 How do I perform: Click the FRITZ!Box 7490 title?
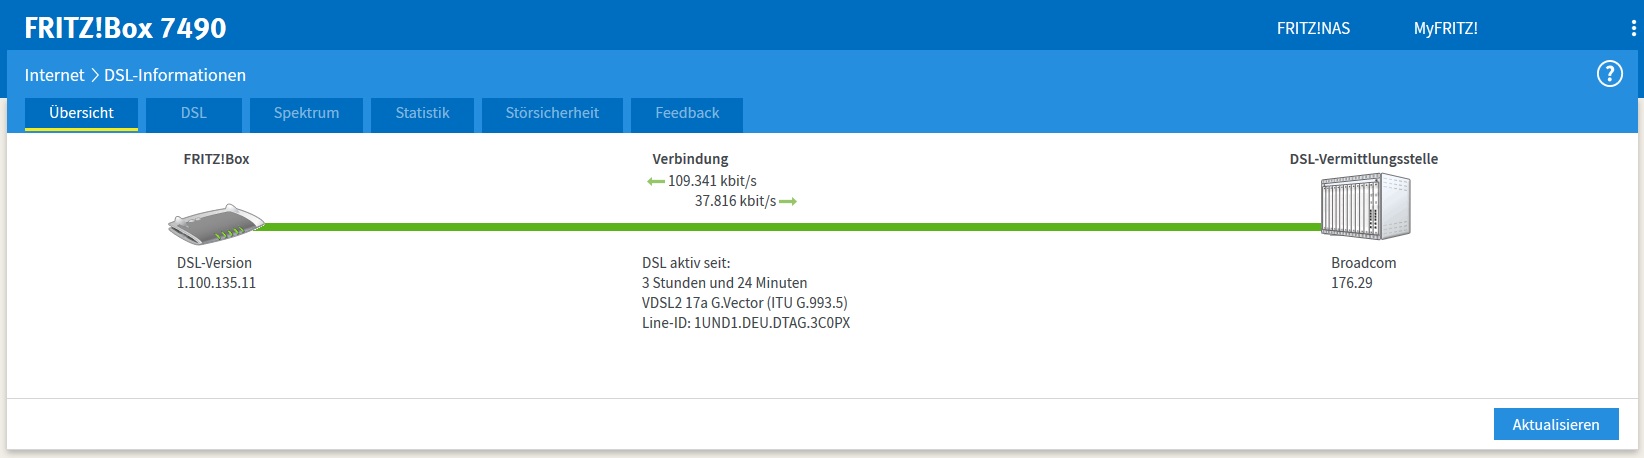[126, 28]
